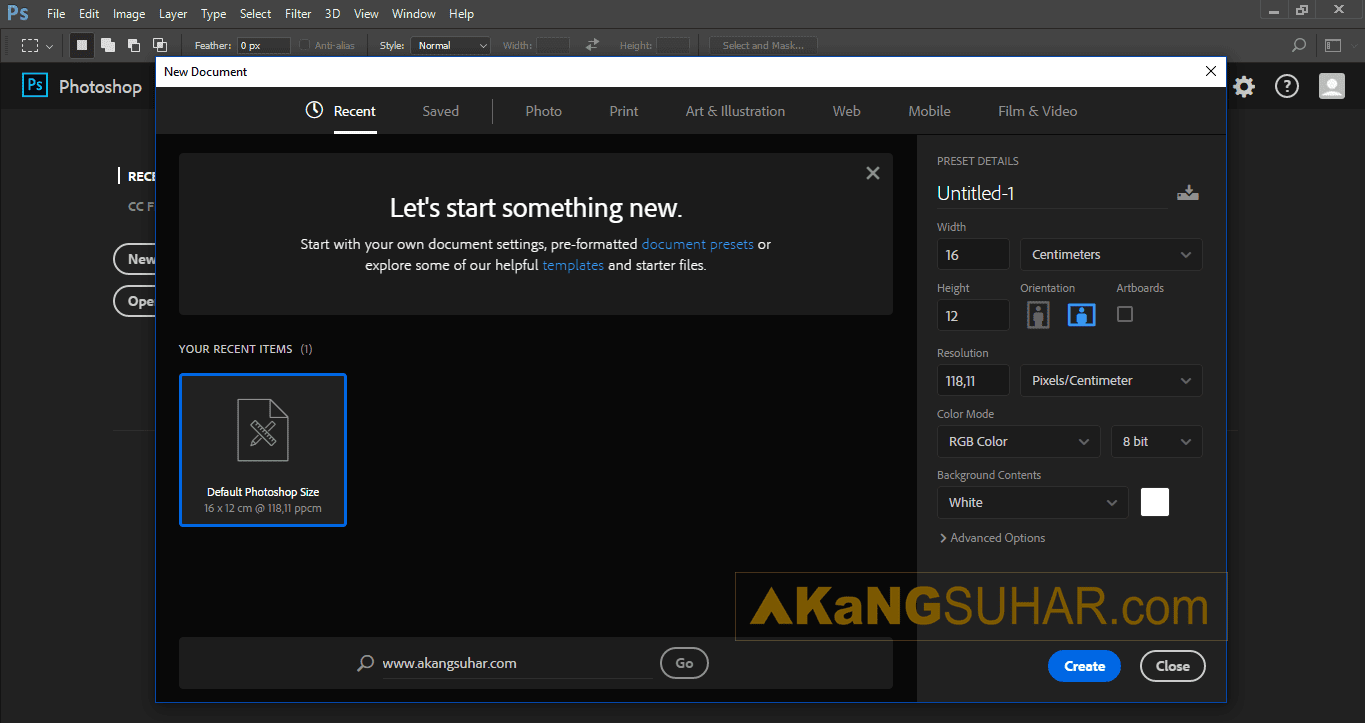Close the New Document dialog with X
1365x723 pixels.
(x=1212, y=72)
